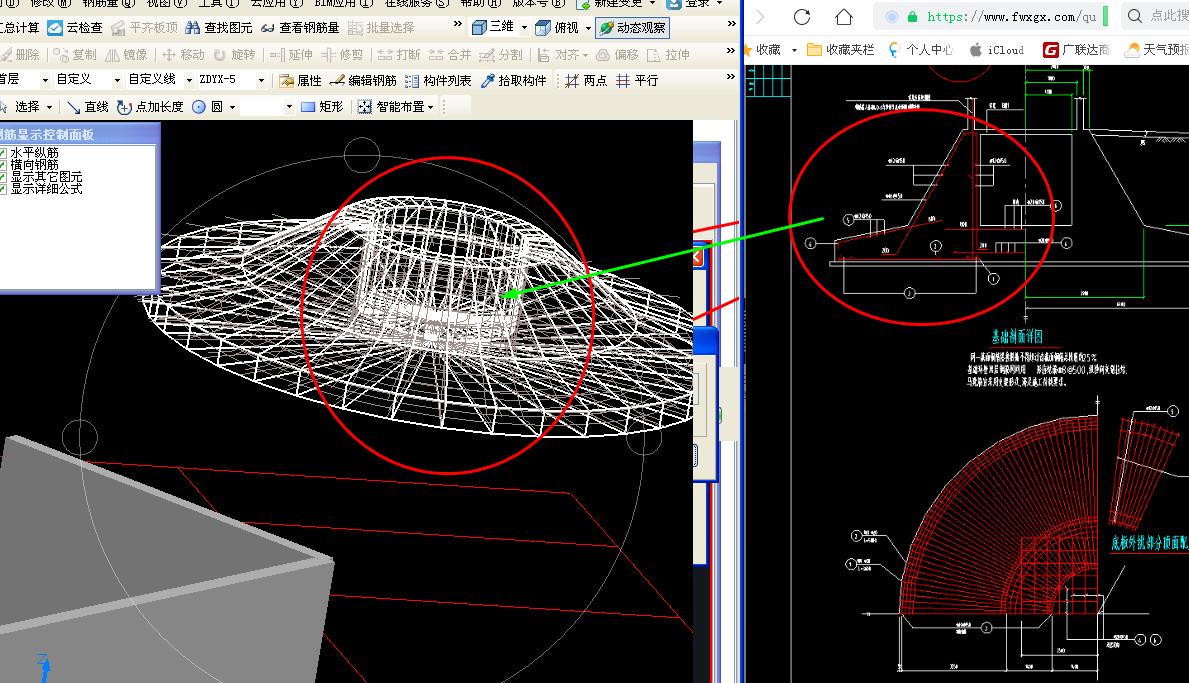1189x683 pixels.
Task: Click the 删除 delete tool
Action: tap(20, 55)
